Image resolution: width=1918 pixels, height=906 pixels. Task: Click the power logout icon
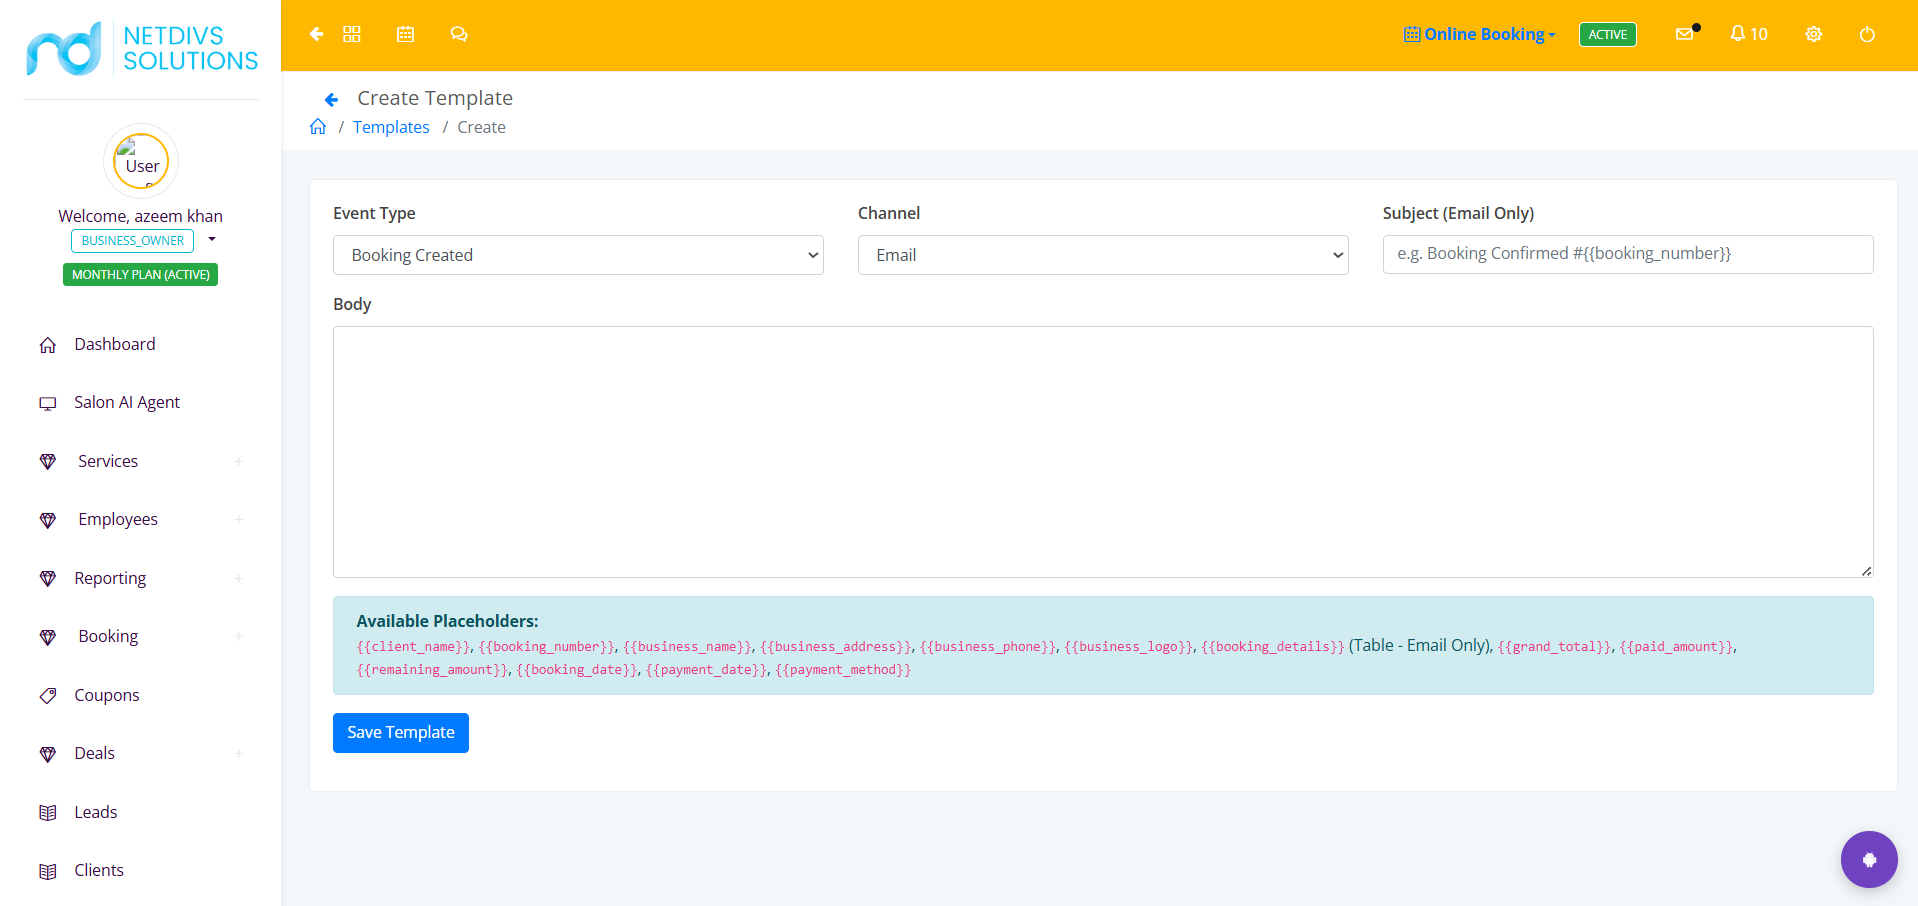pyautogui.click(x=1867, y=34)
